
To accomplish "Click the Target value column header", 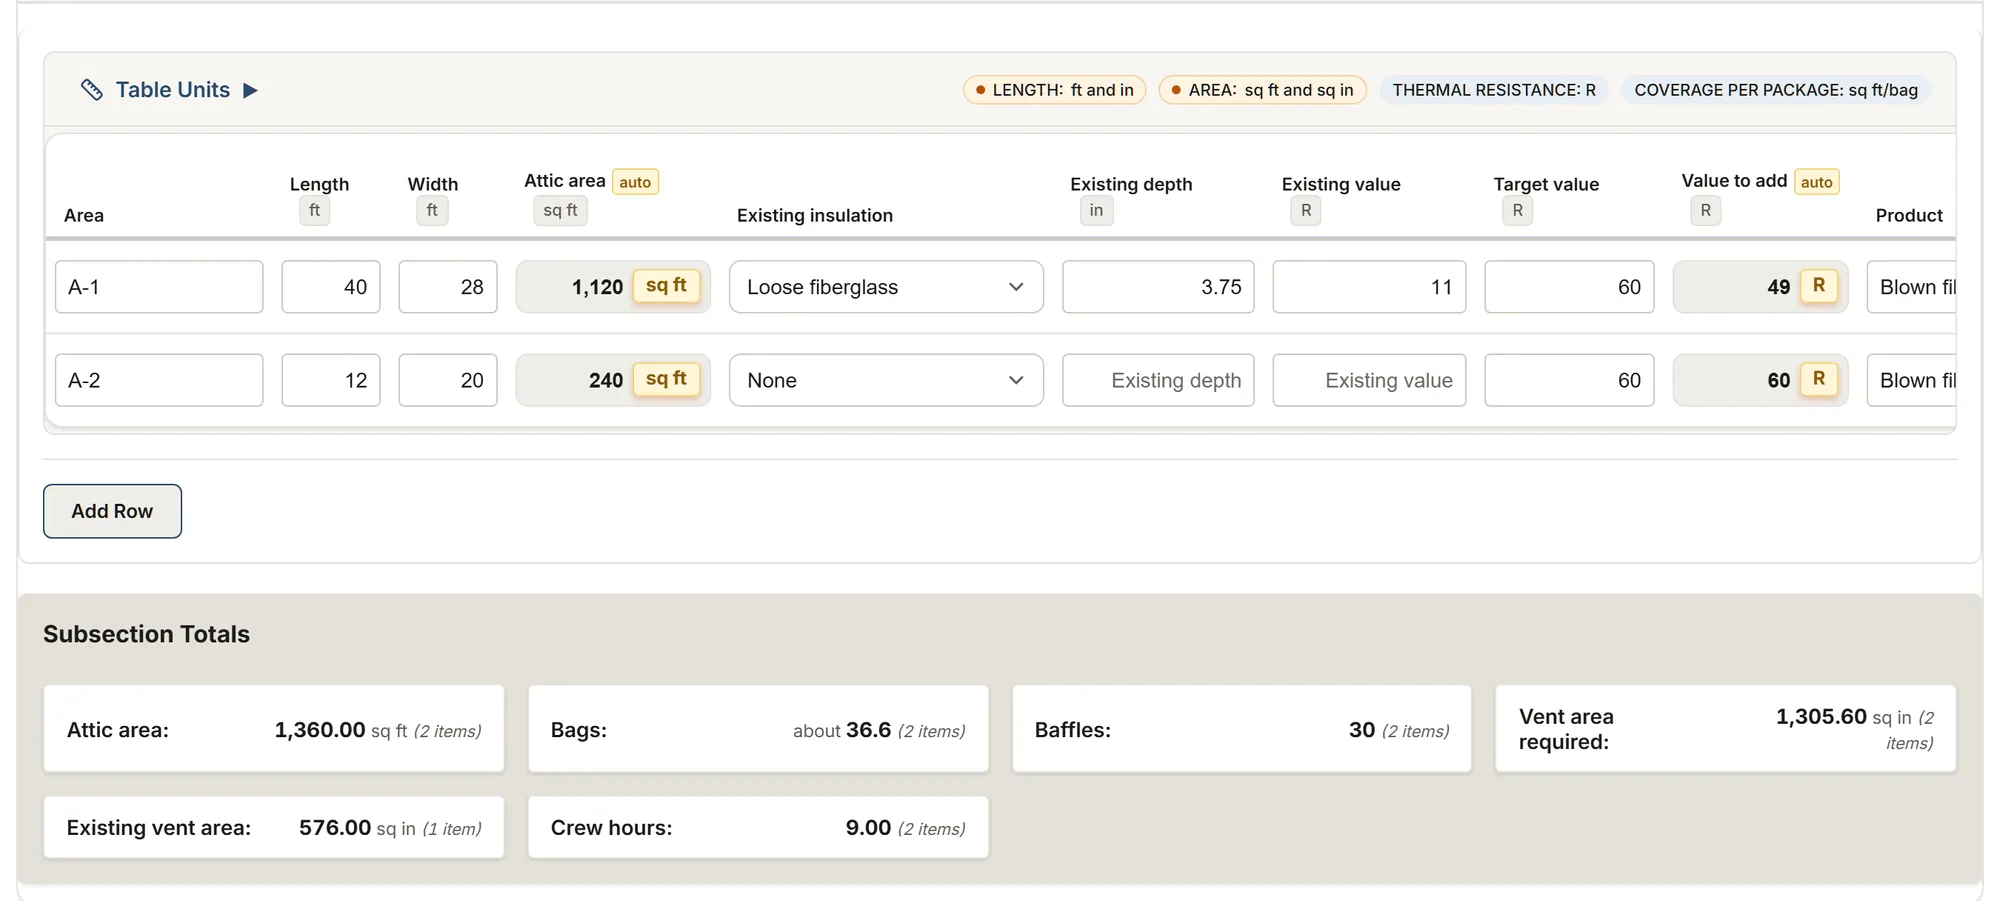I will [1546, 184].
